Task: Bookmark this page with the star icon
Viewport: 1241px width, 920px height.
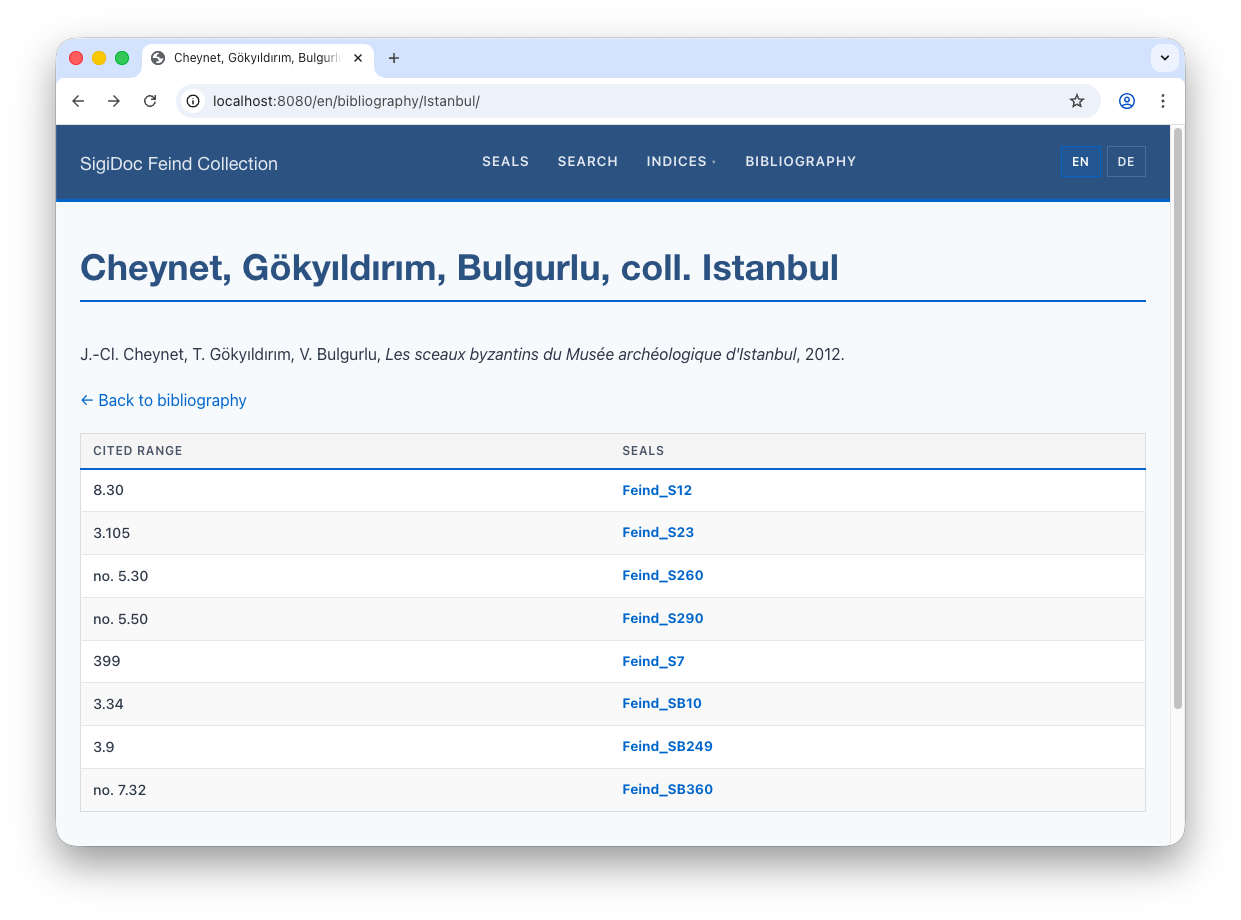Action: pyautogui.click(x=1077, y=101)
